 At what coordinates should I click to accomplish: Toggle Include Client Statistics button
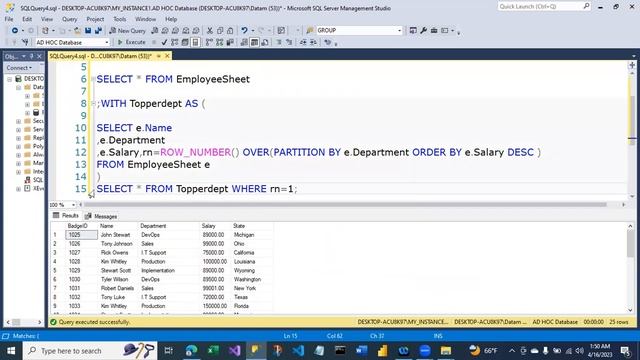point(230,42)
